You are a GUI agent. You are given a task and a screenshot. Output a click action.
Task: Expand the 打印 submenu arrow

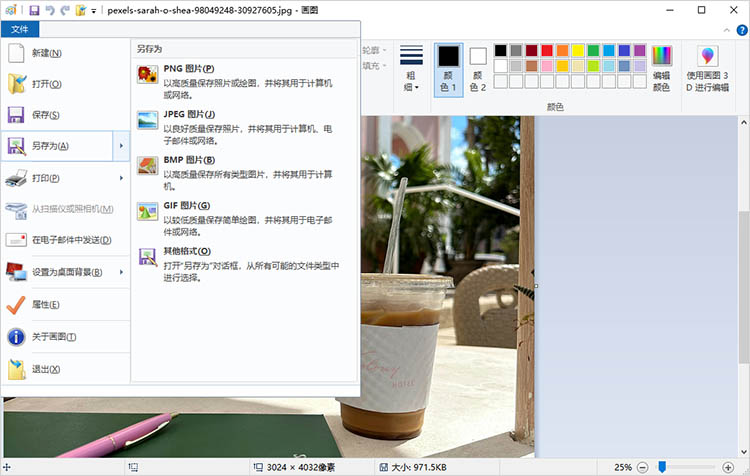121,178
